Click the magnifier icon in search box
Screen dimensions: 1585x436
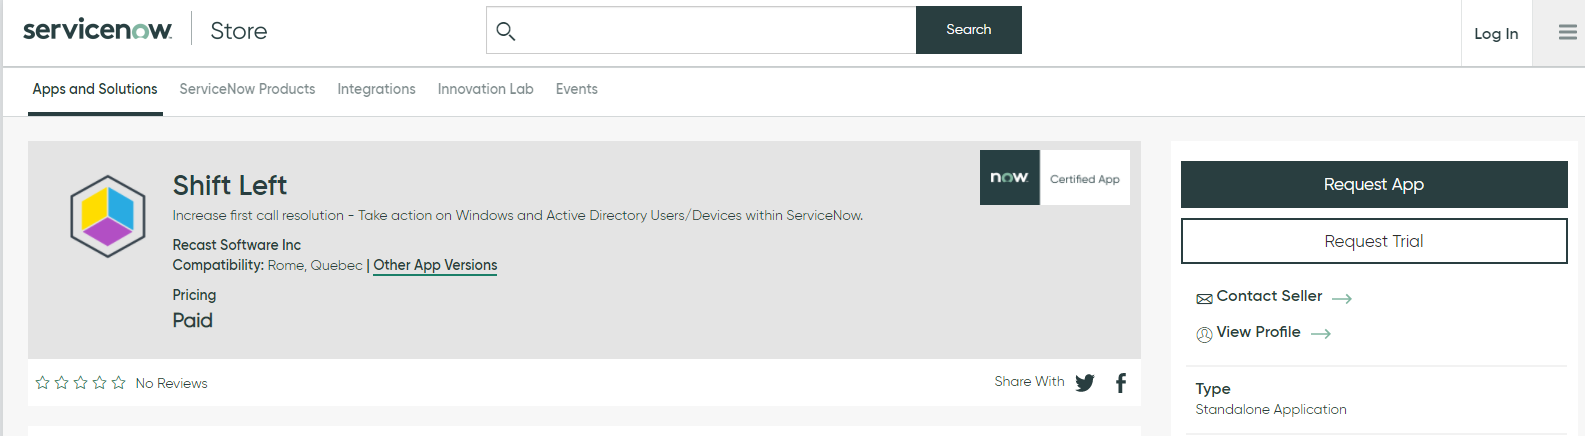pos(506,31)
